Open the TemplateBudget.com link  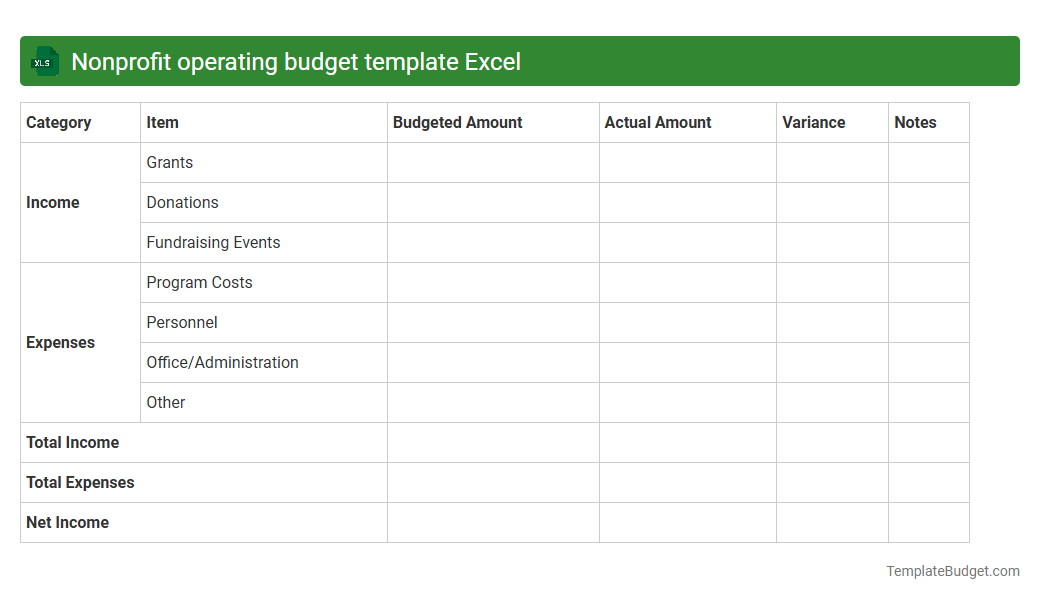pos(952,571)
